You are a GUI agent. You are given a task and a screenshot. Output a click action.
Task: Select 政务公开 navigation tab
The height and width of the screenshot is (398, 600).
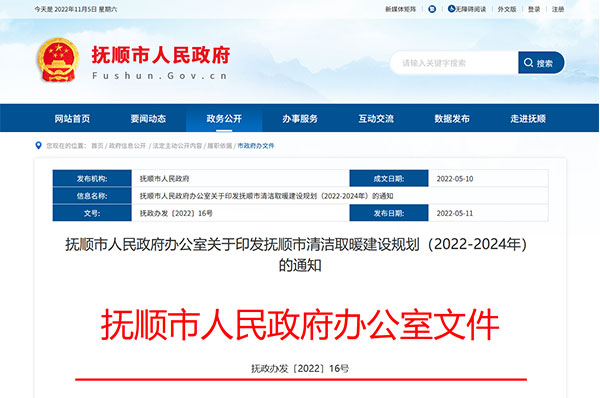(224, 119)
